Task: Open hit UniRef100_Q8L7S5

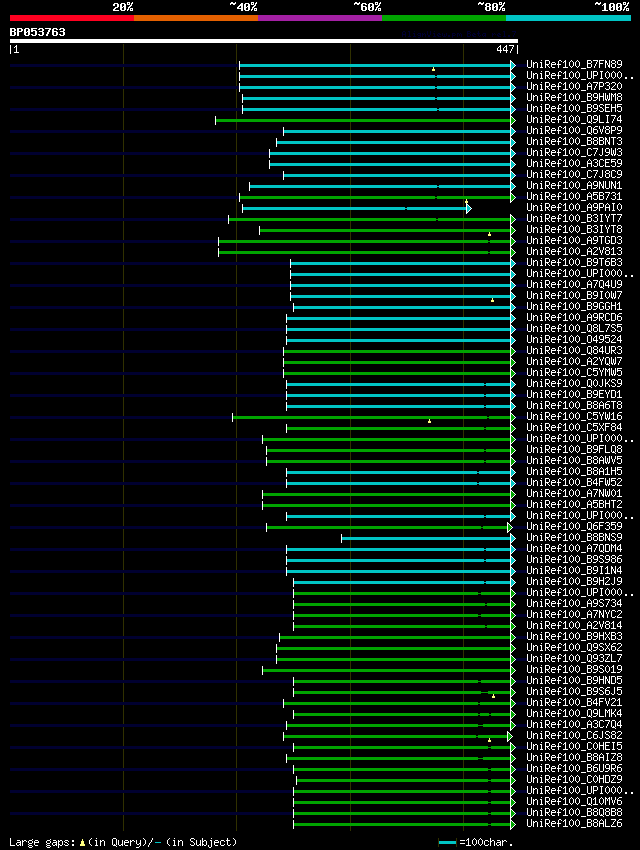Action: 574,329
